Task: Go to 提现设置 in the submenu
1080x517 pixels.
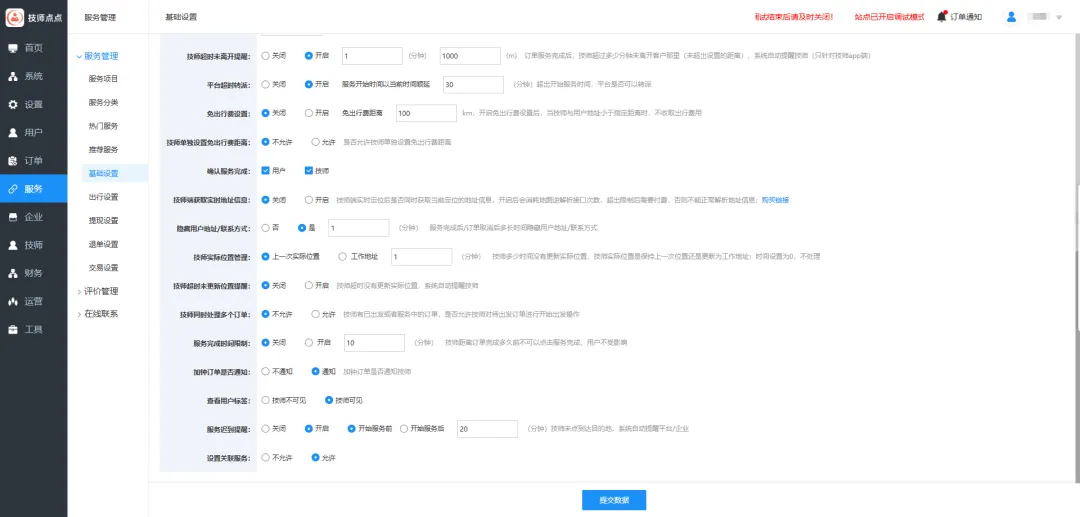Action: pyautogui.click(x=103, y=220)
